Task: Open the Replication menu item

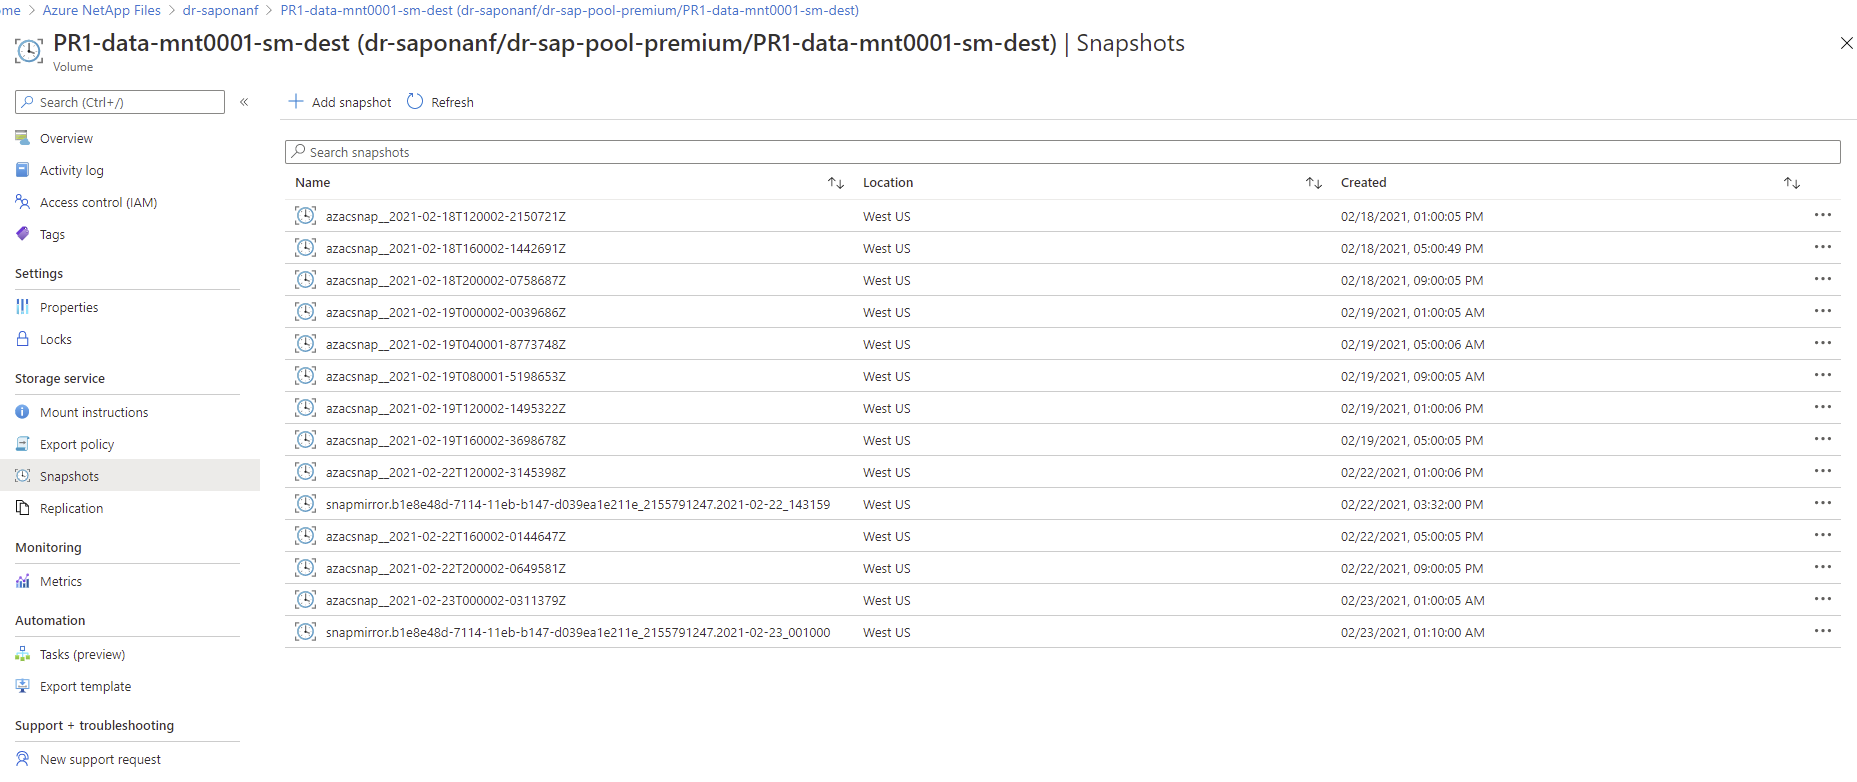Action: point(71,508)
